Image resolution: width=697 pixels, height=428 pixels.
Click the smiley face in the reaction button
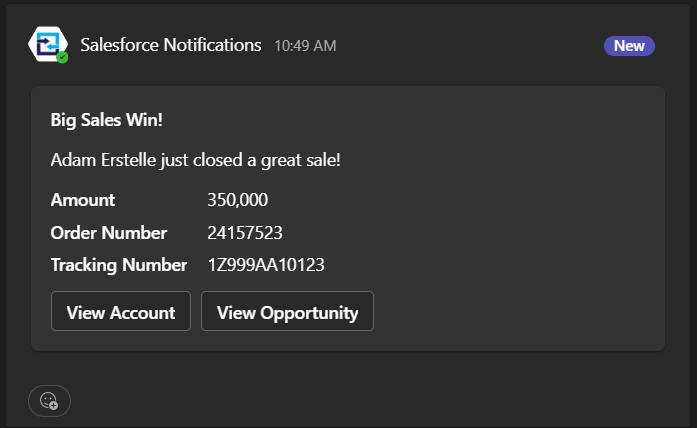[48, 400]
